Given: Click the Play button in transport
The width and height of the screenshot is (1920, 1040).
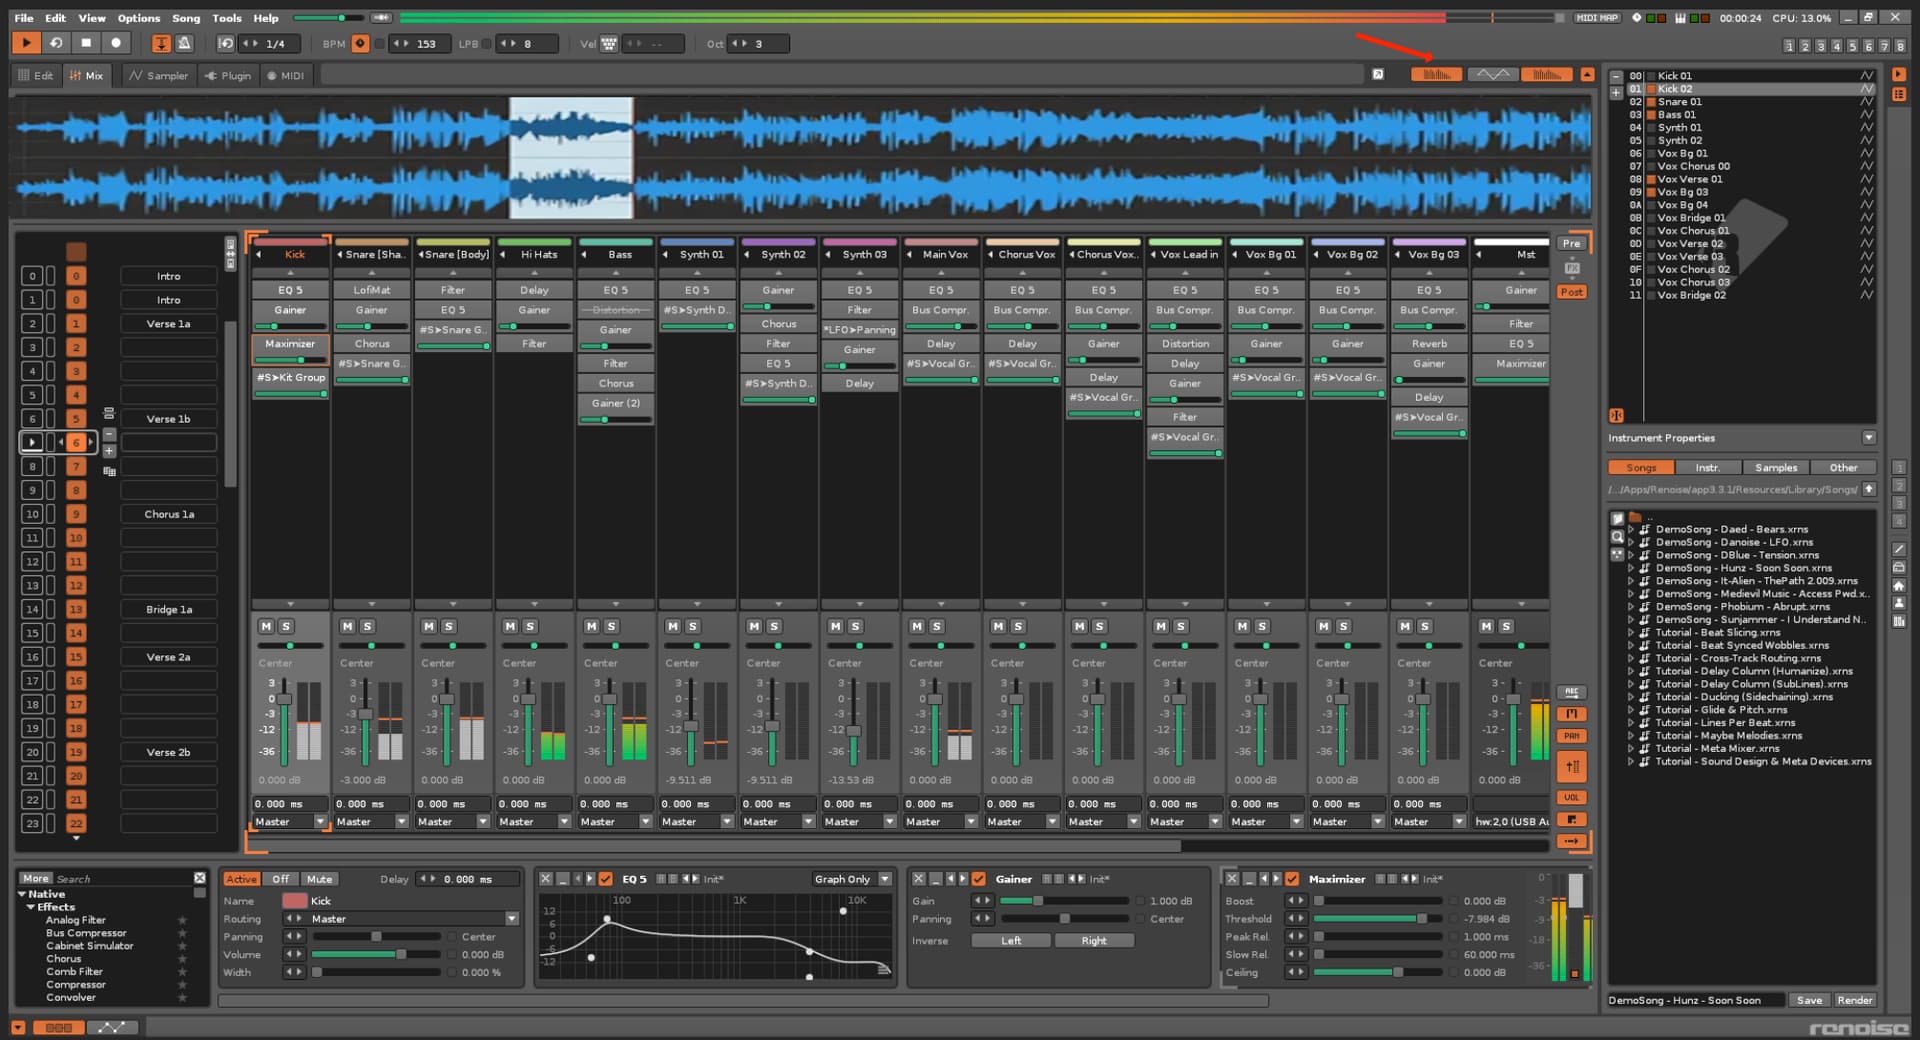Looking at the screenshot, I should click(26, 43).
